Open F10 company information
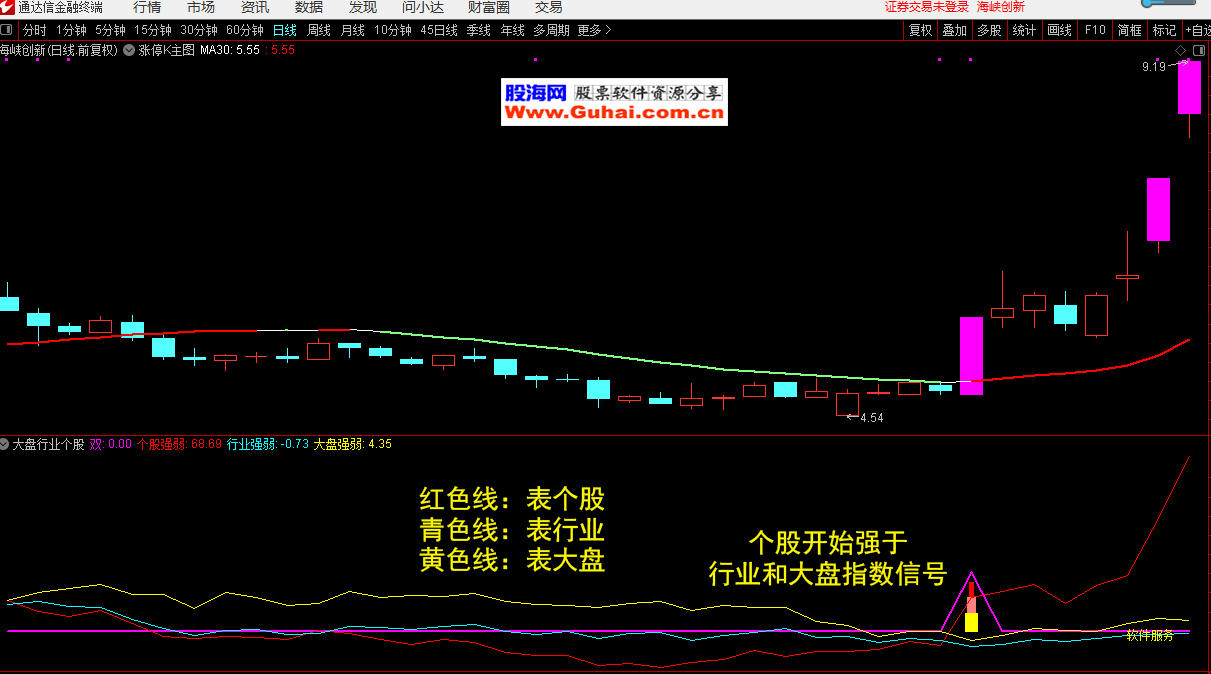 1095,30
